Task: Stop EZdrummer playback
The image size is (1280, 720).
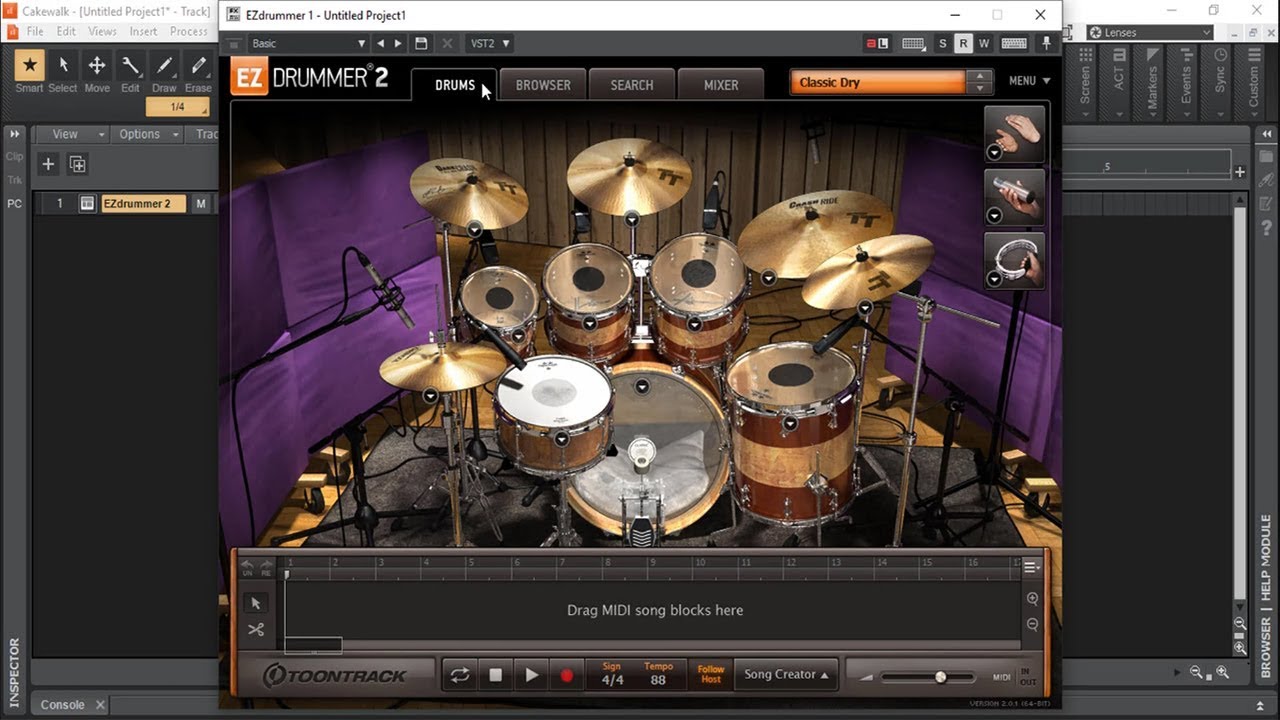Action: pos(495,675)
